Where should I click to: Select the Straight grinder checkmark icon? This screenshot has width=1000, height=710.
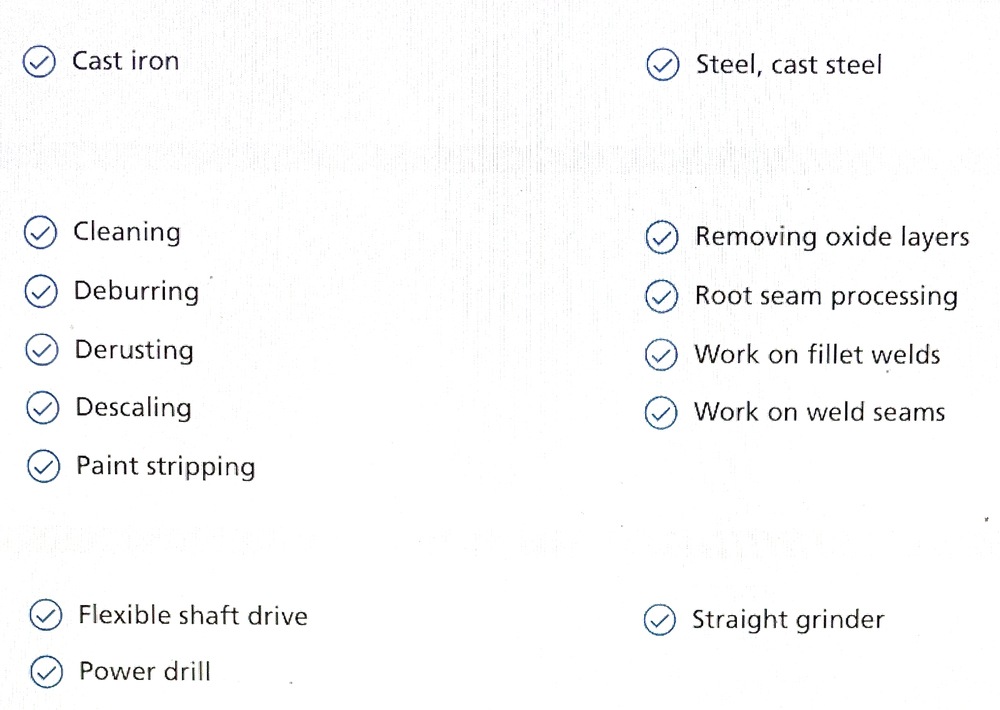659,620
